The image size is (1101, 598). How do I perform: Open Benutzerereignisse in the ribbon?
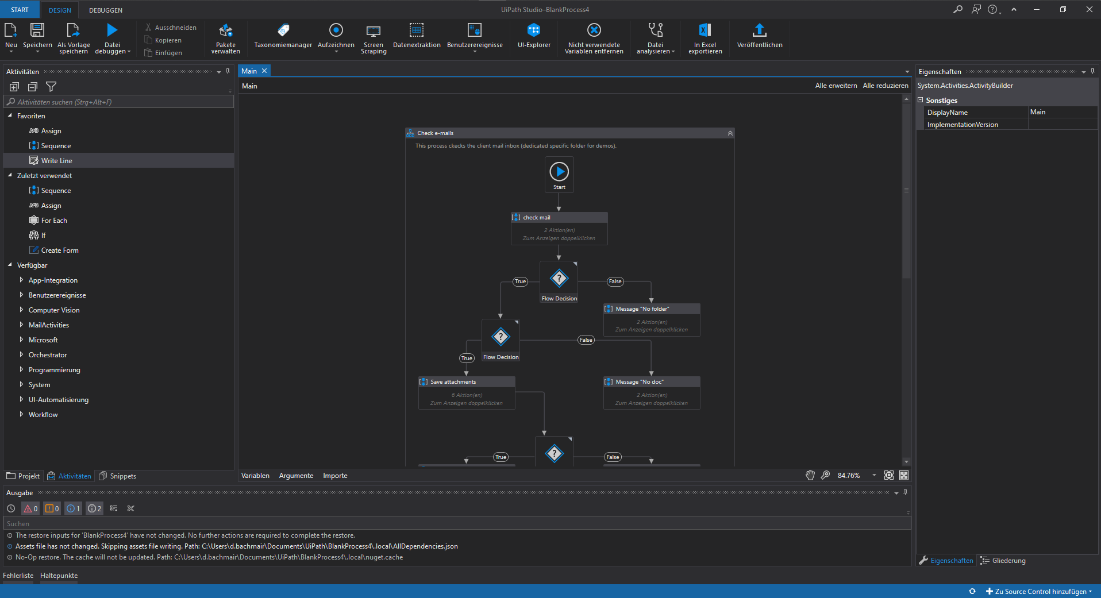coord(475,37)
